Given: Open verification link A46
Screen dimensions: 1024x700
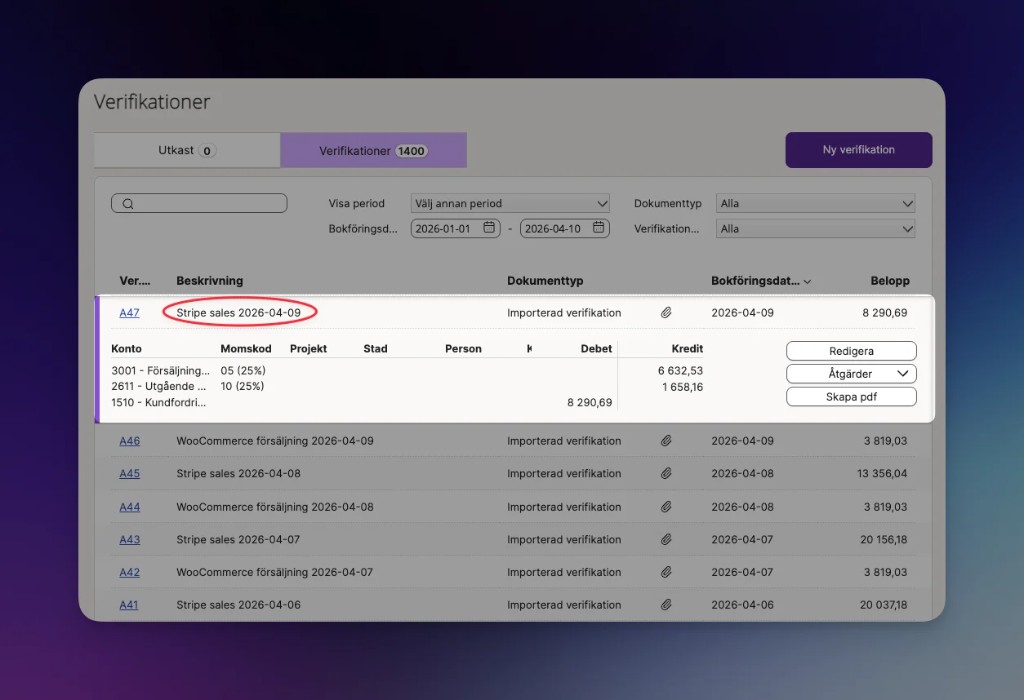Looking at the screenshot, I should pos(130,441).
